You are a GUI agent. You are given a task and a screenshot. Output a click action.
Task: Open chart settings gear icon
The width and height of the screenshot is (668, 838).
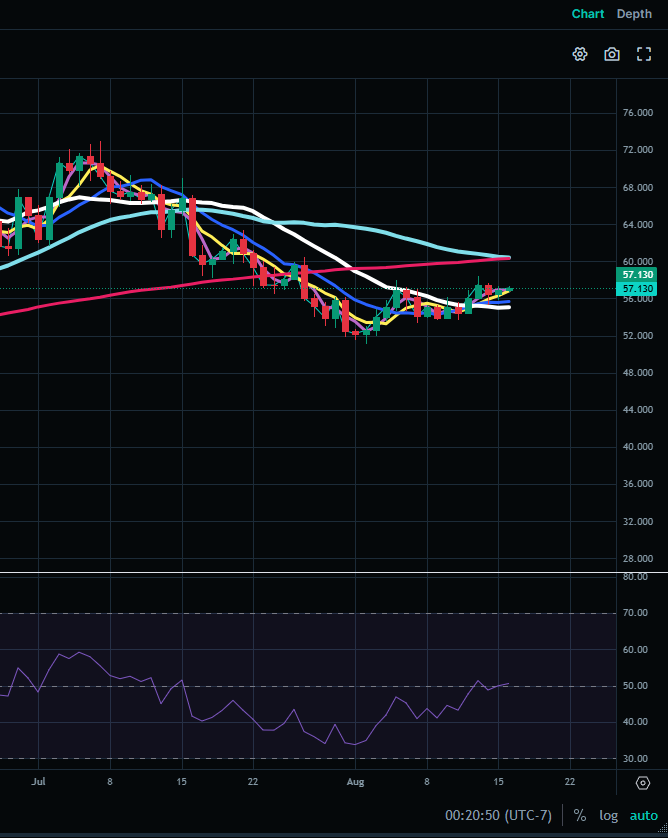(580, 54)
